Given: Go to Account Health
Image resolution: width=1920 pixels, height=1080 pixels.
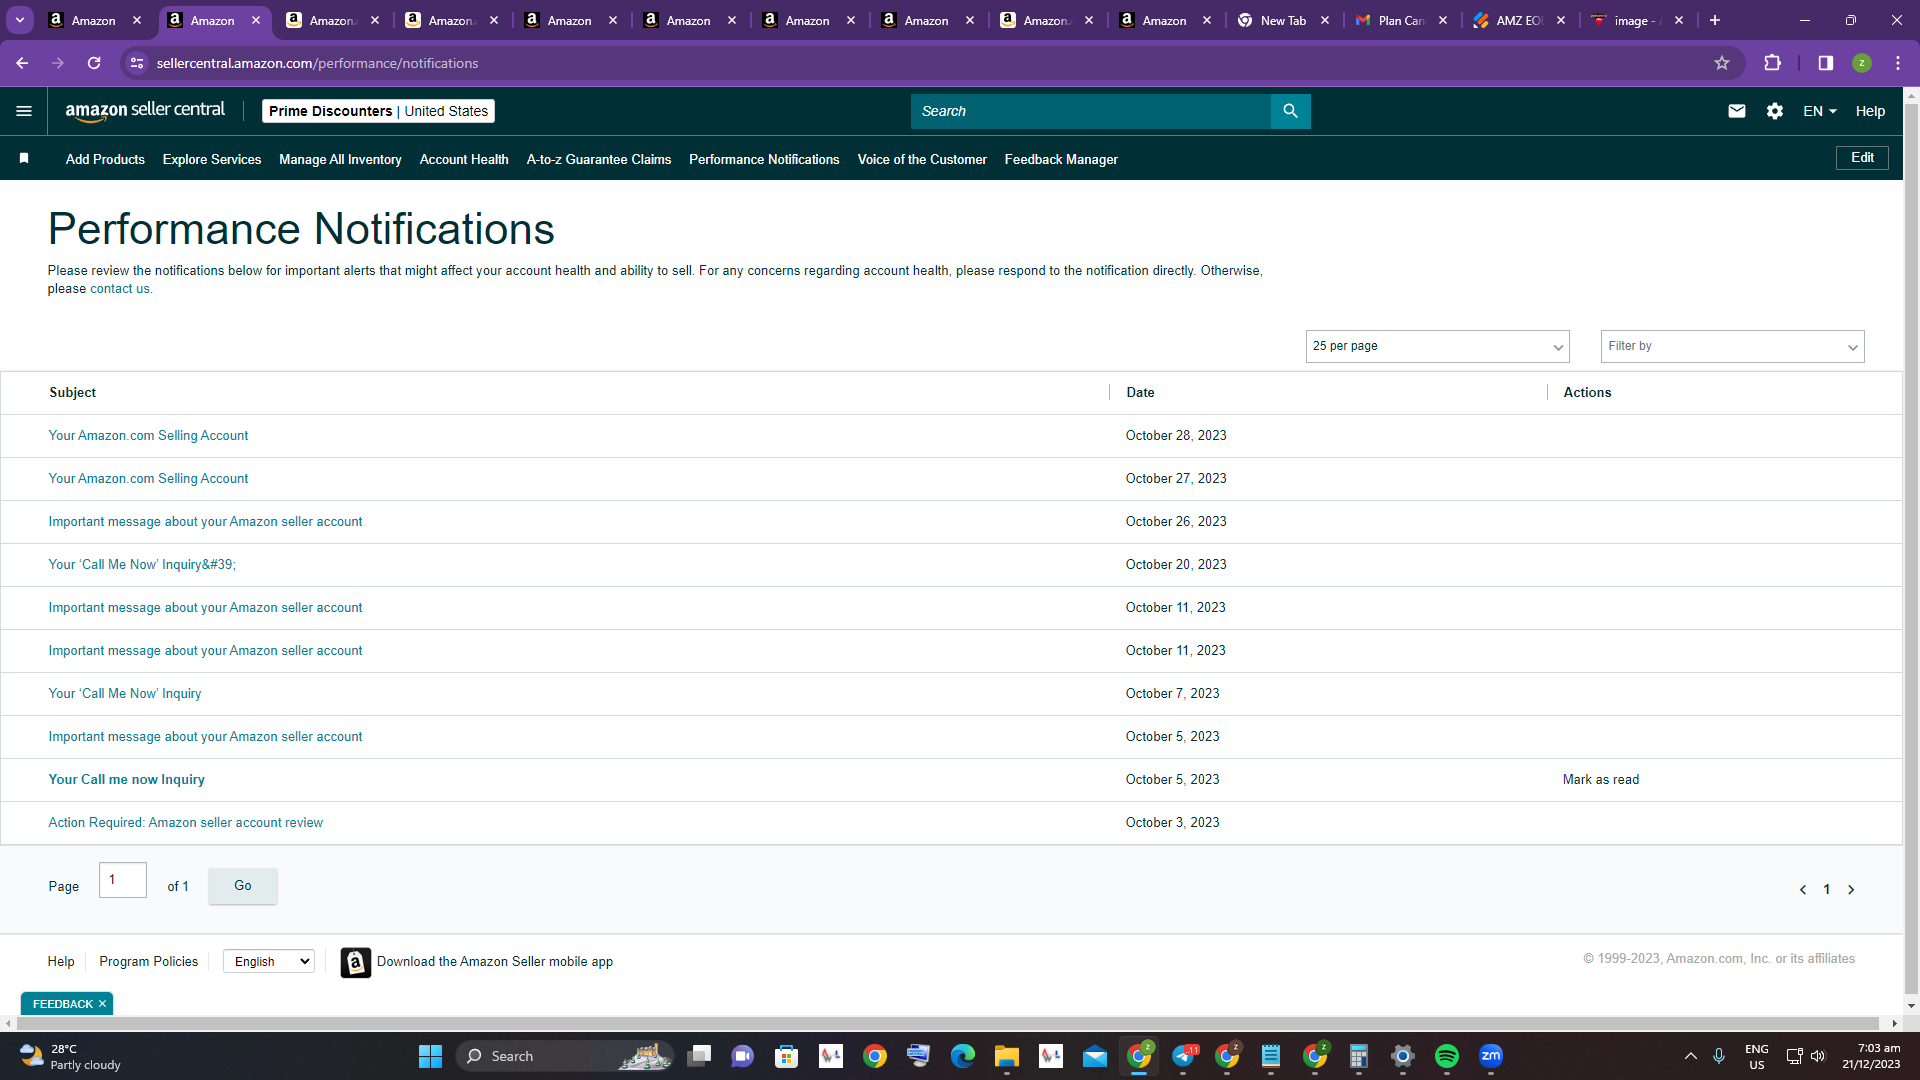Looking at the screenshot, I should (464, 160).
